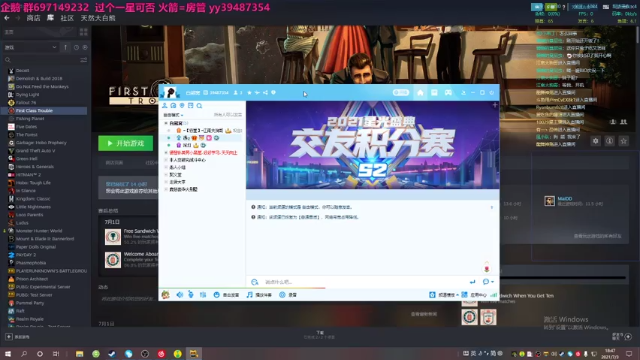Image resolution: width=640 pixels, height=360 pixels.
Task: Click the green Play game button
Action: pyautogui.click(x=126, y=143)
